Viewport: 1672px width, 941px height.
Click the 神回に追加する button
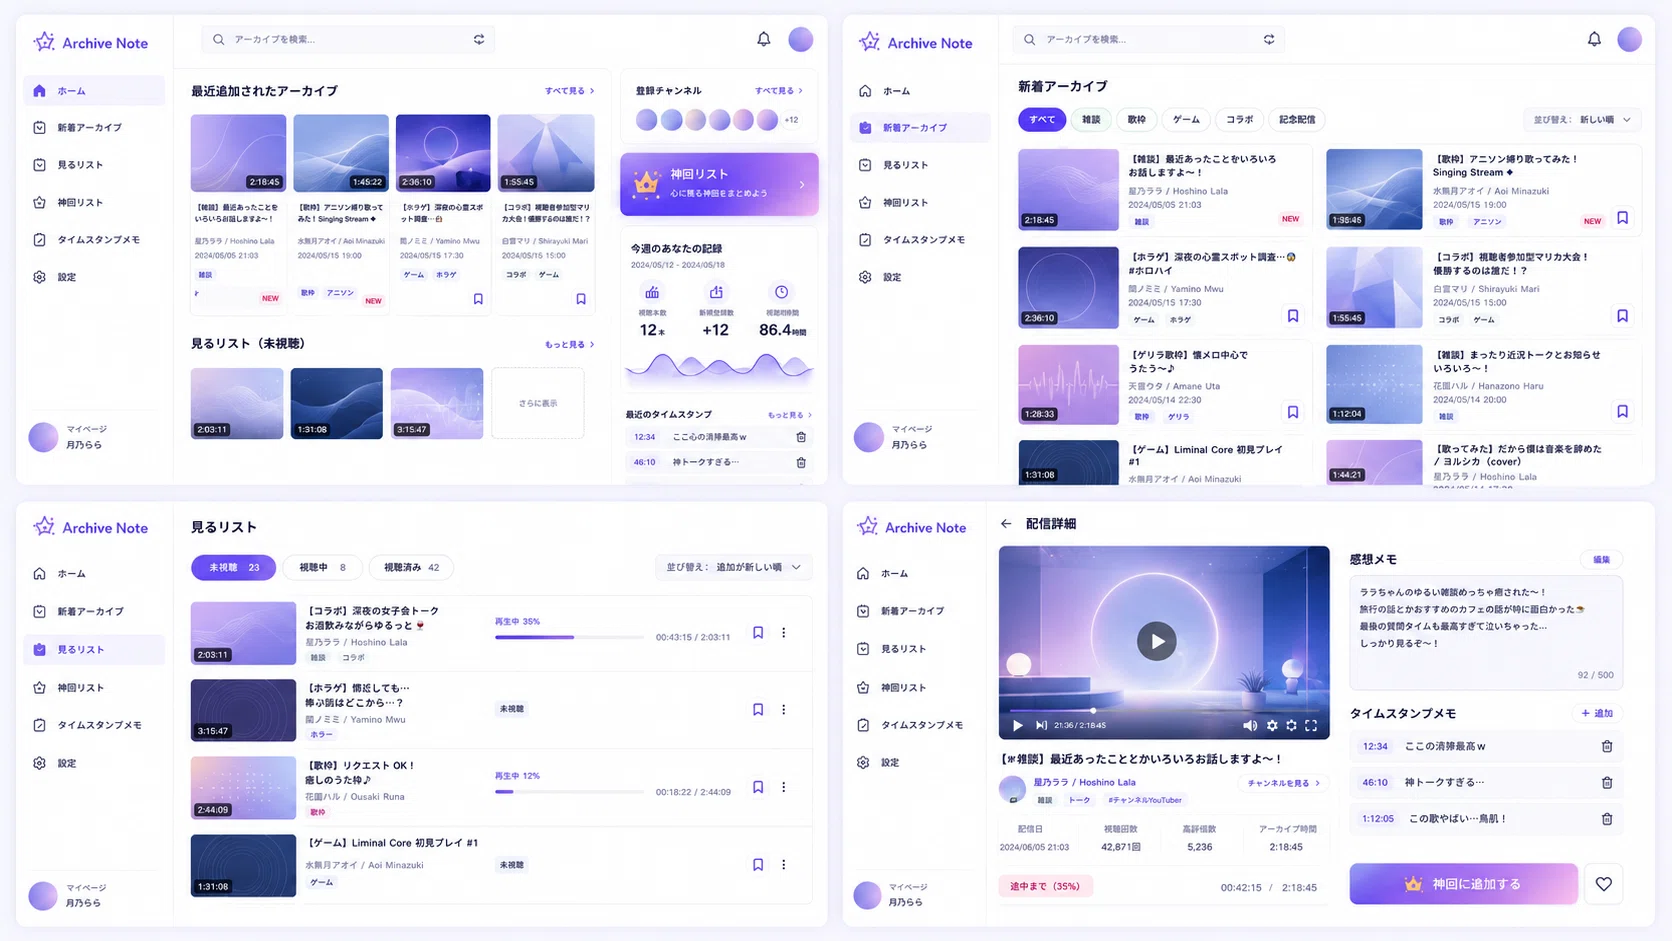click(x=1464, y=884)
